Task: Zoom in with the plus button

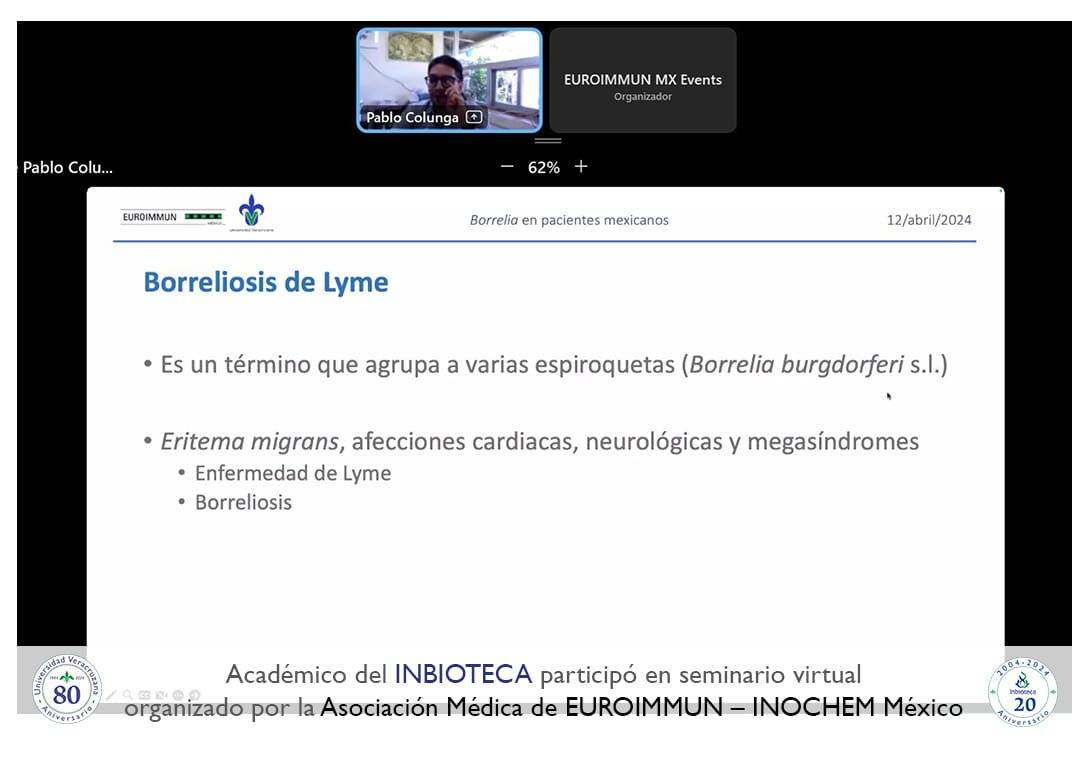Action: tap(581, 167)
